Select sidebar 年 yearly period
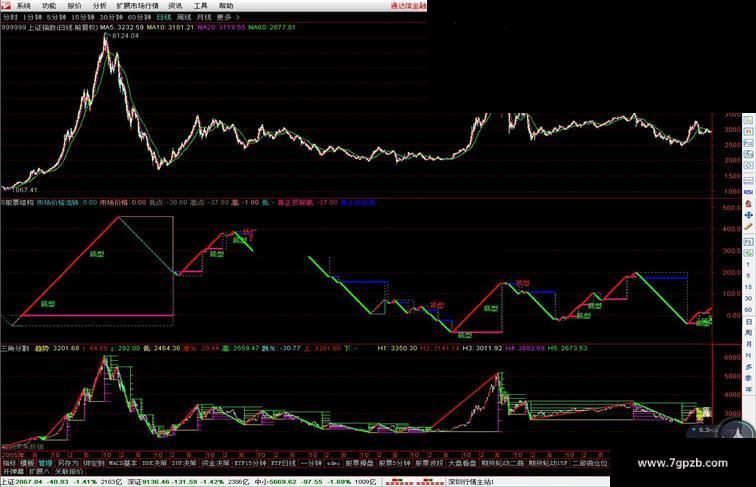Screen dimensions: 756x487 point(749,389)
